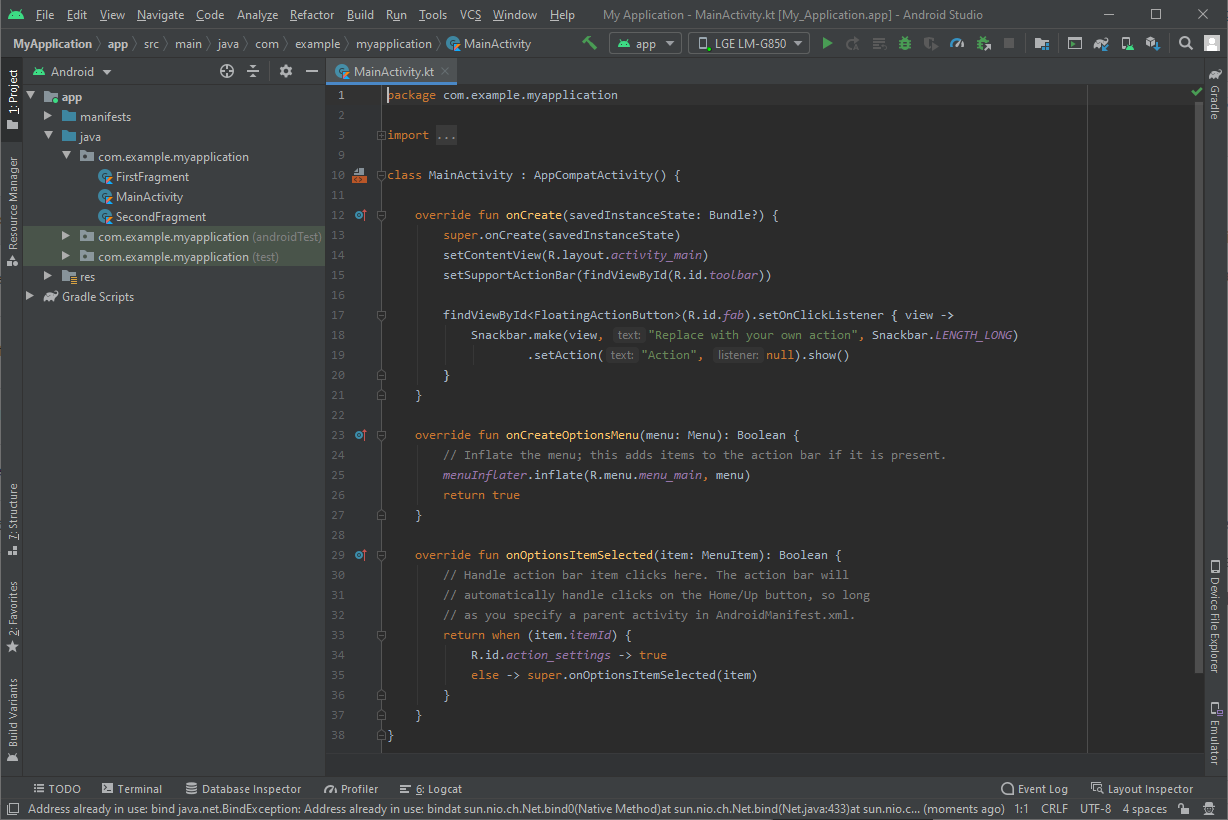Viewport: 1228px width, 820px height.
Task: Open the Event Log button
Action: (x=1034, y=789)
